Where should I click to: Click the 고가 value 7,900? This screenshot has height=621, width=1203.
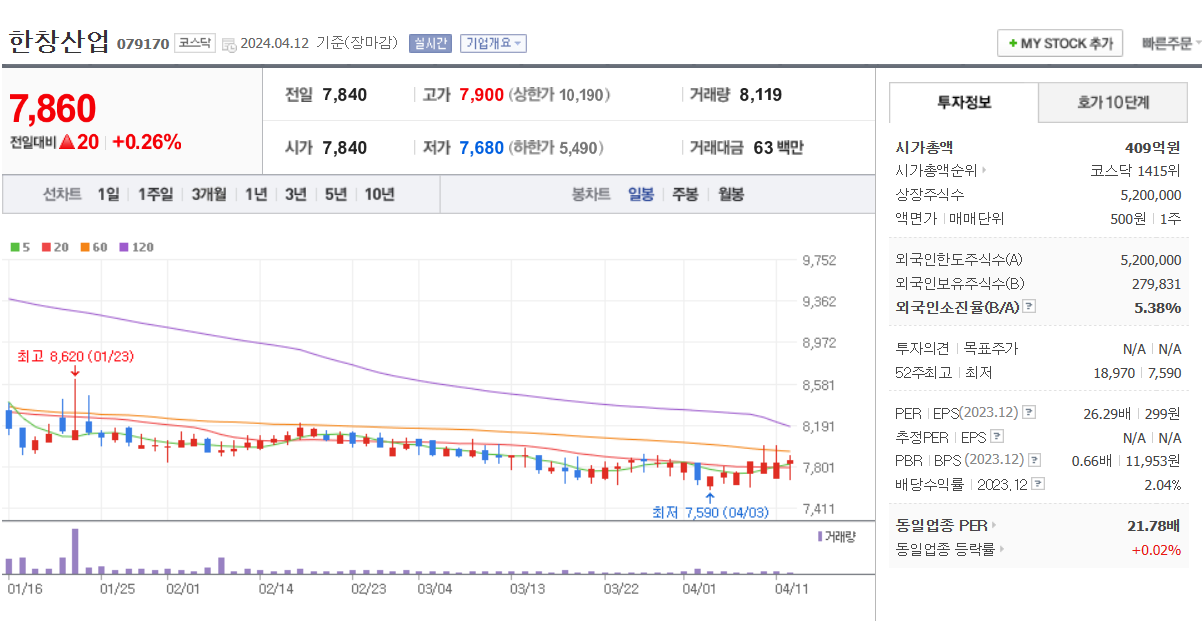coord(481,95)
